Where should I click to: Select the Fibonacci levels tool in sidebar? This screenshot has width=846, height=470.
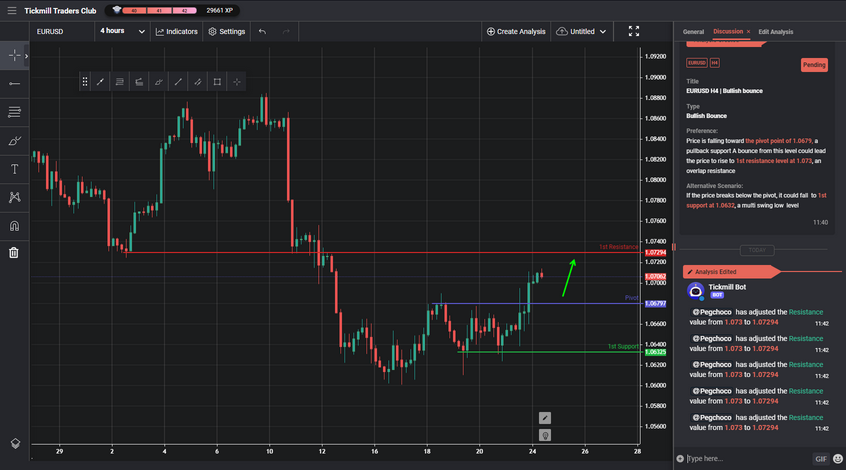point(15,112)
